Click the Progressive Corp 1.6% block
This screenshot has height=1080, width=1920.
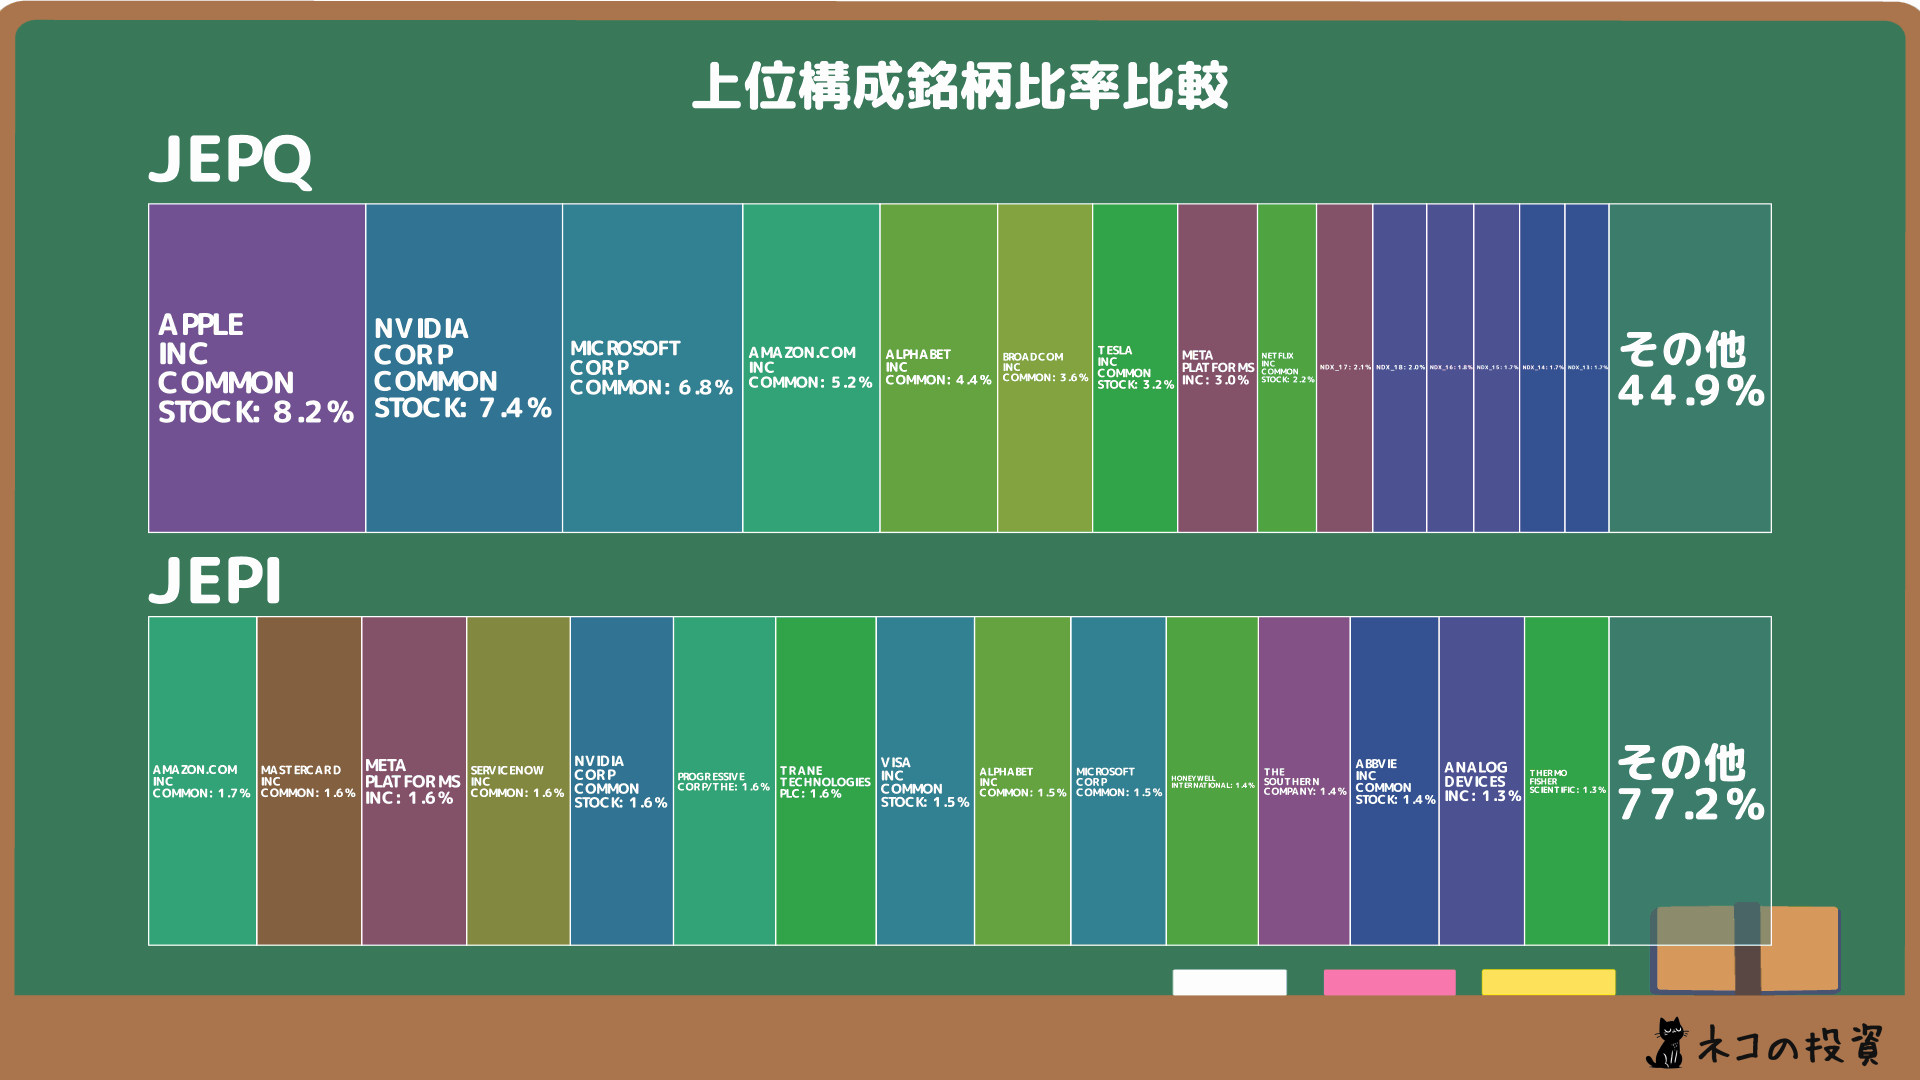[725, 781]
